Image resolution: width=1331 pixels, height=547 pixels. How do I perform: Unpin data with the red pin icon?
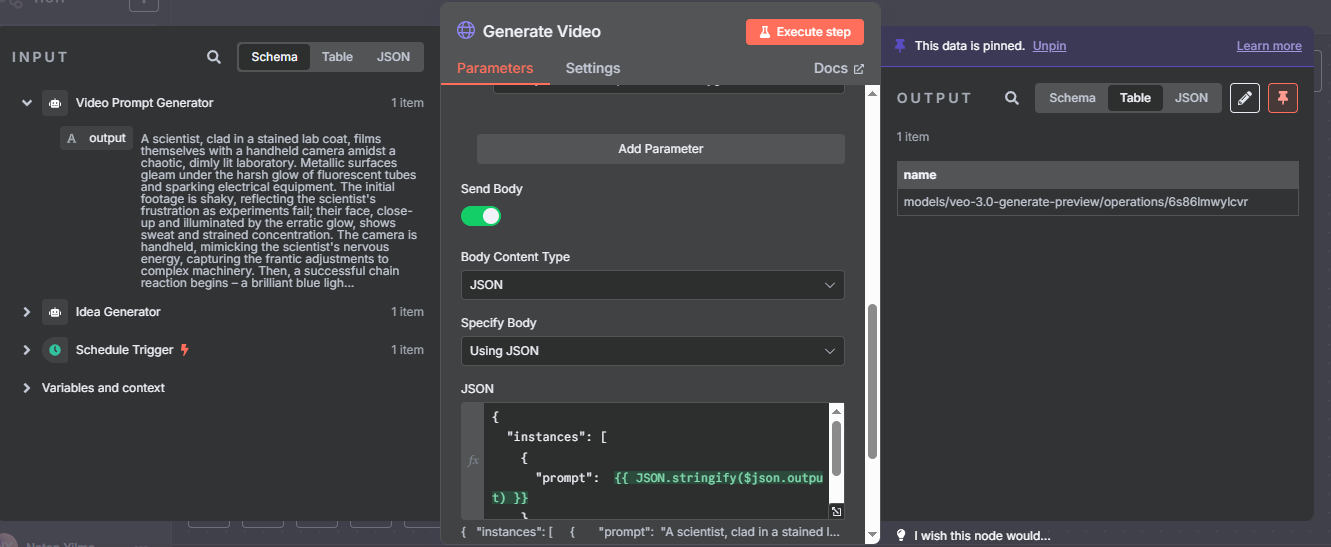coord(1283,98)
